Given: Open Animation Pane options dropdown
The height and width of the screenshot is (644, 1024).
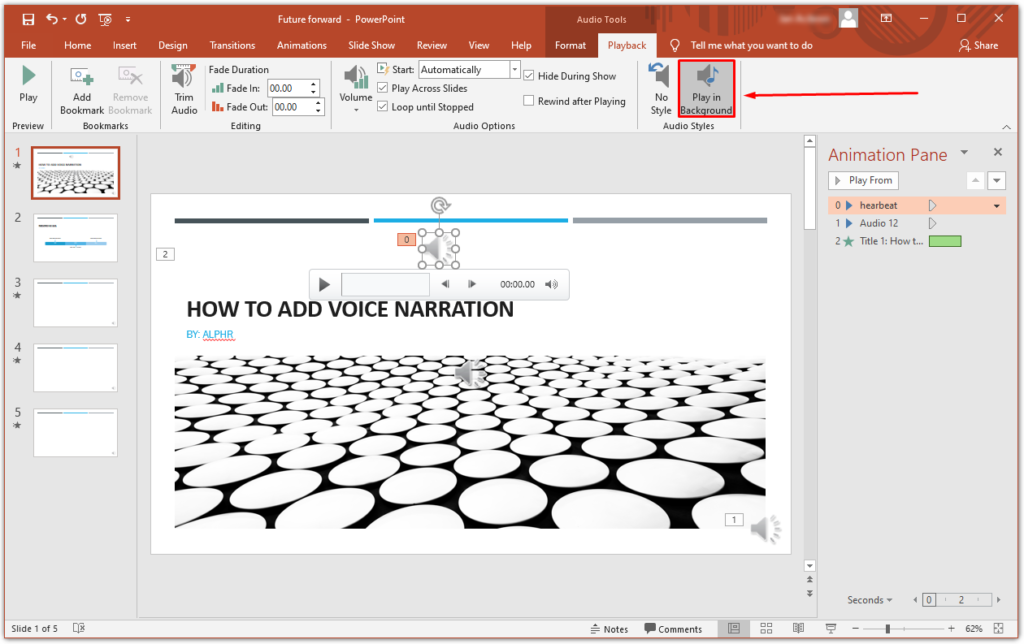Looking at the screenshot, I should [964, 153].
